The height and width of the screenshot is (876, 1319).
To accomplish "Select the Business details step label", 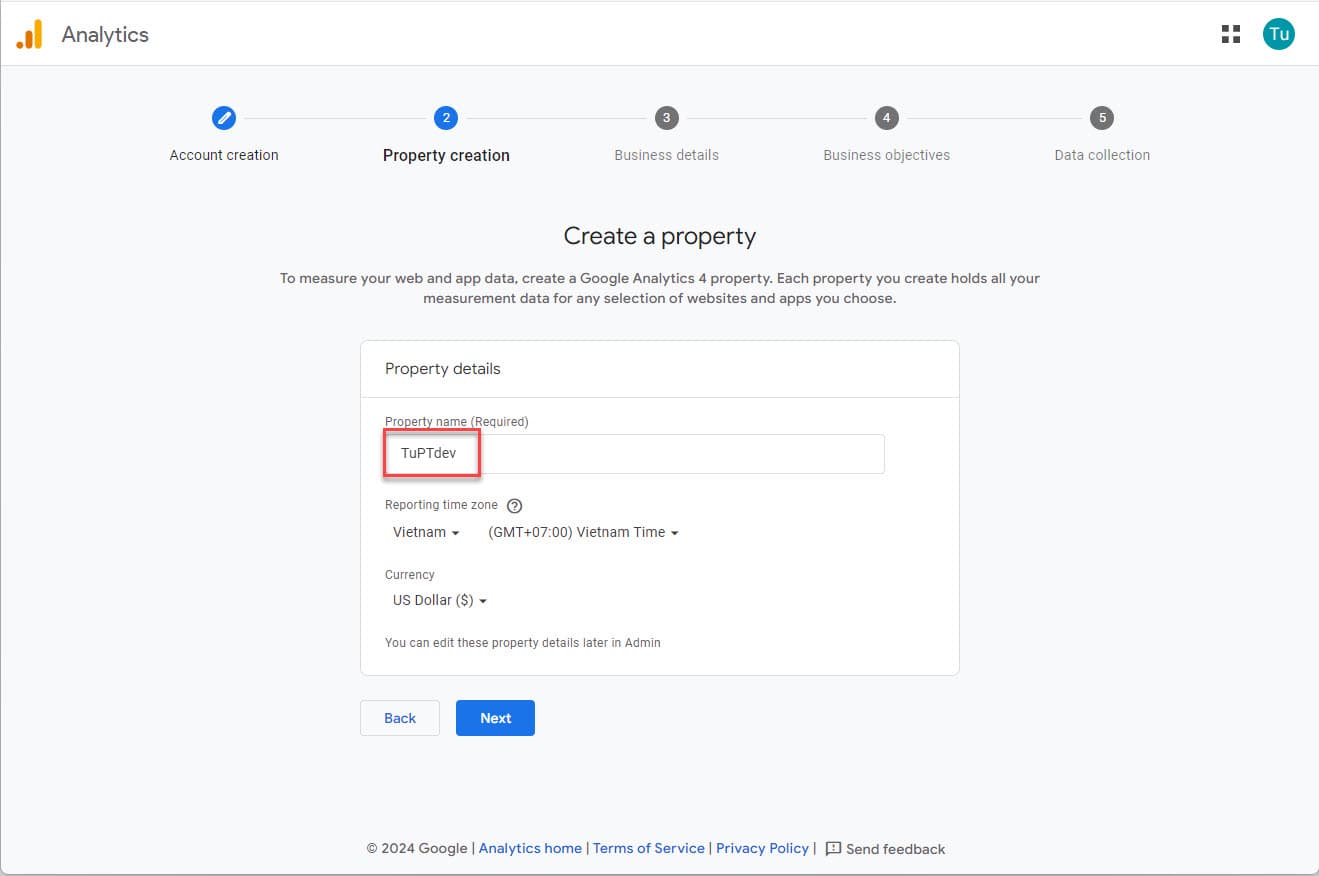I will pos(666,155).
